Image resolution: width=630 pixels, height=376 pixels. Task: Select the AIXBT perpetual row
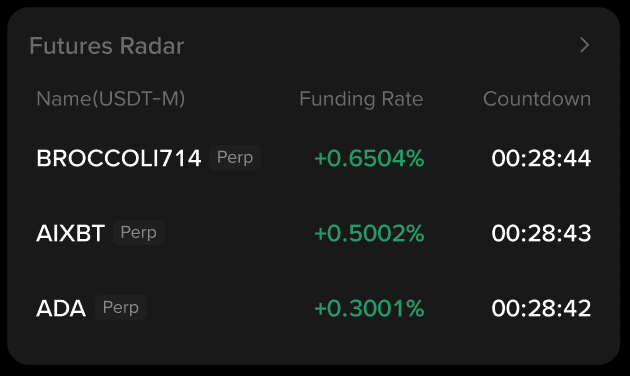pos(314,233)
